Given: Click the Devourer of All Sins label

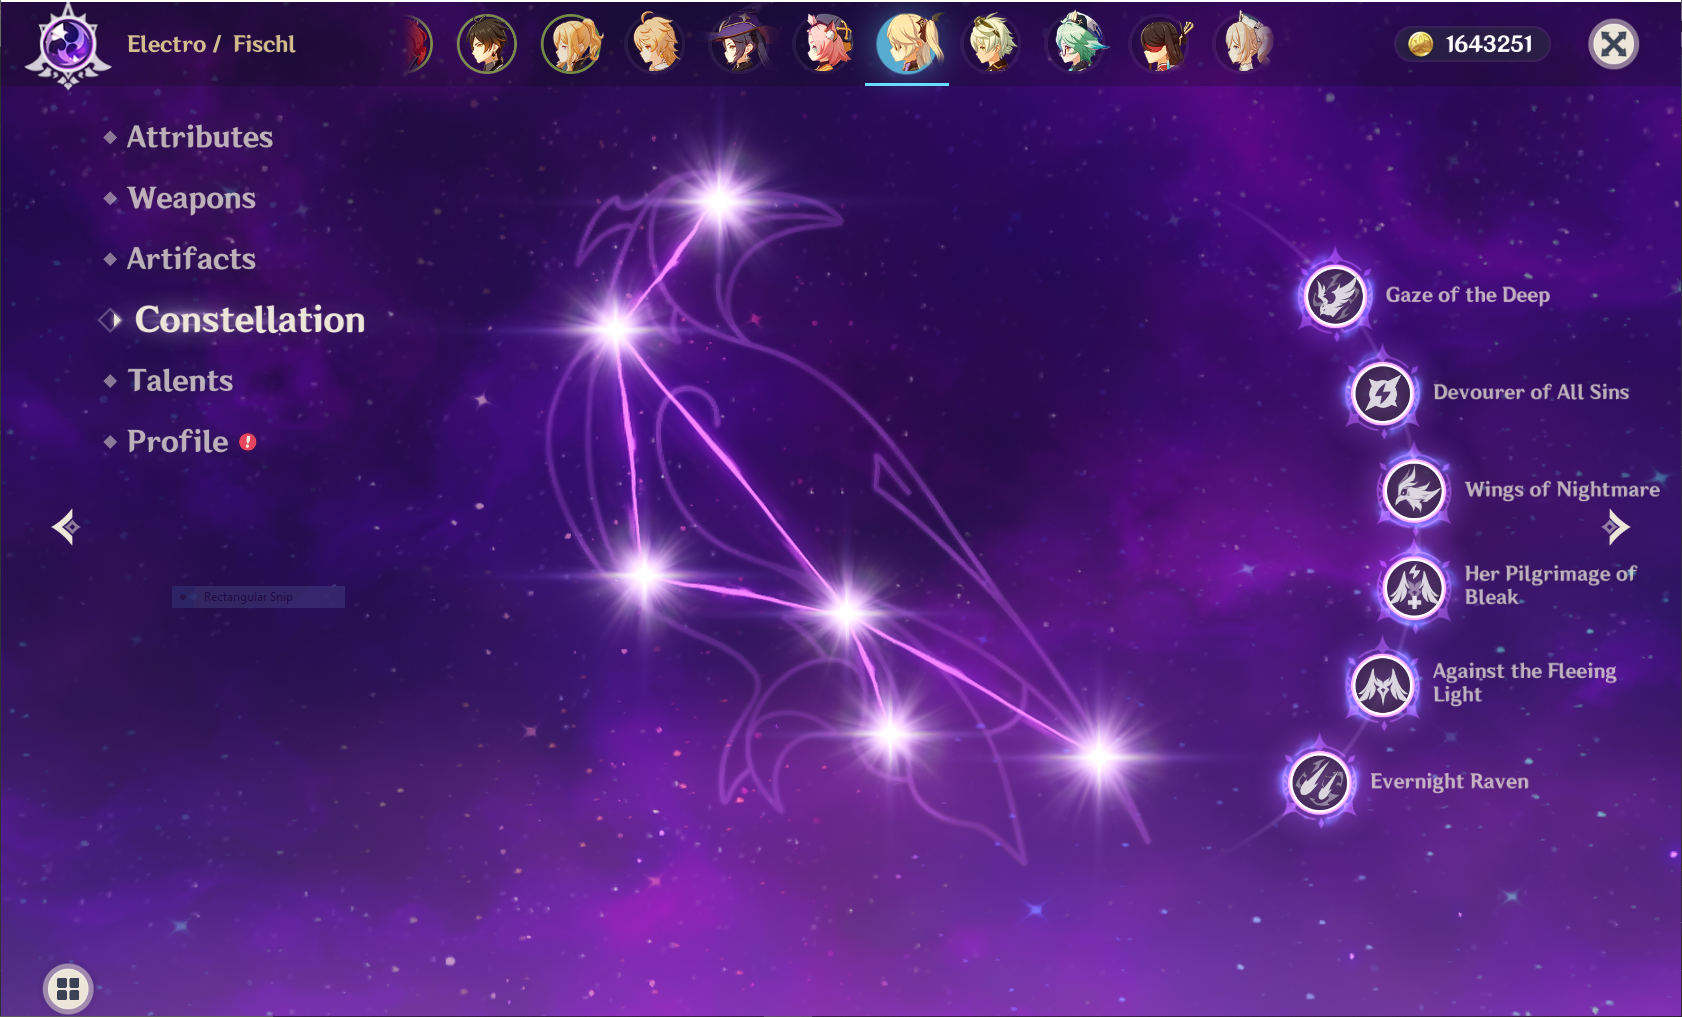Looking at the screenshot, I should (1531, 392).
